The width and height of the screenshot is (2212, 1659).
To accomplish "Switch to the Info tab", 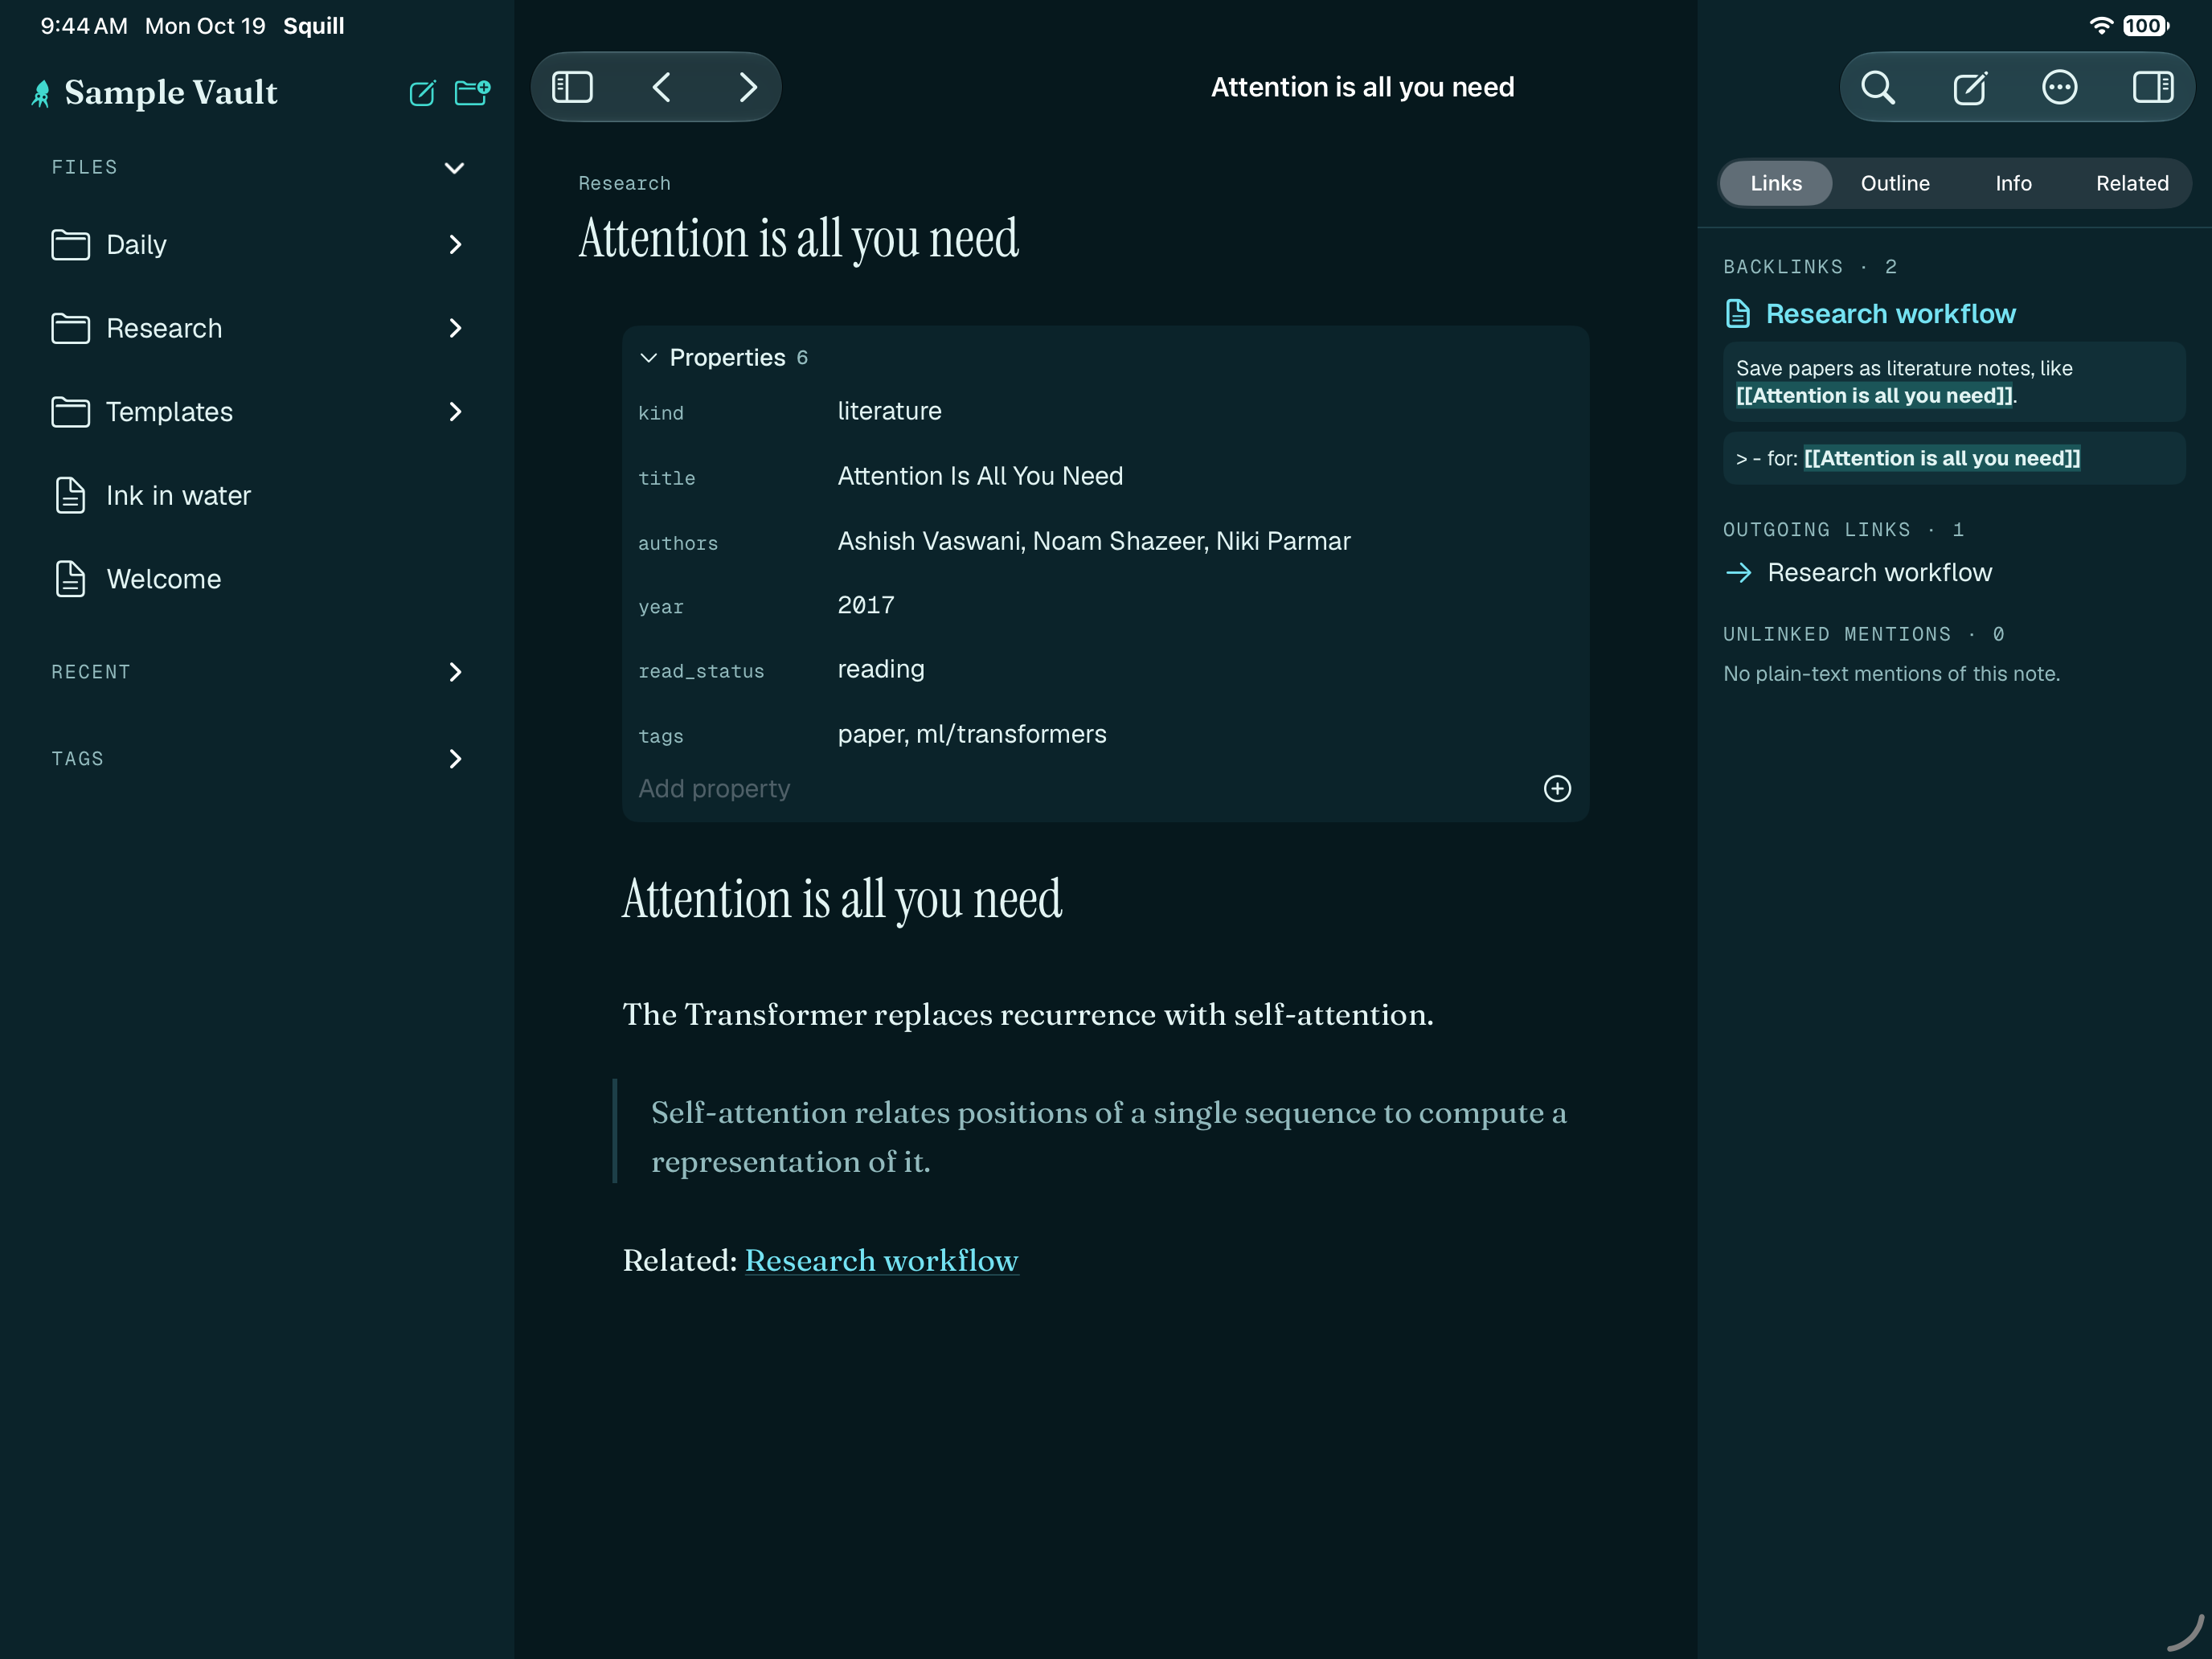I will pyautogui.click(x=2013, y=184).
